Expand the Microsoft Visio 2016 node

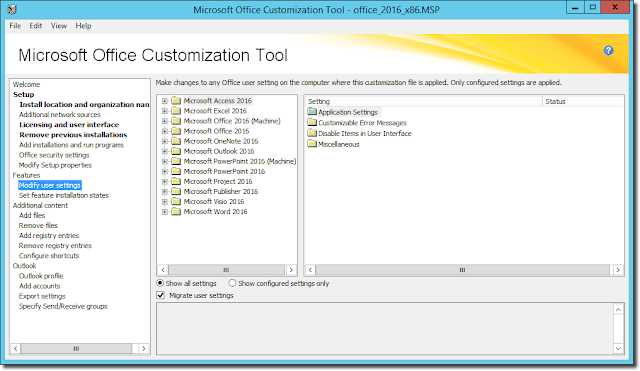click(x=165, y=202)
